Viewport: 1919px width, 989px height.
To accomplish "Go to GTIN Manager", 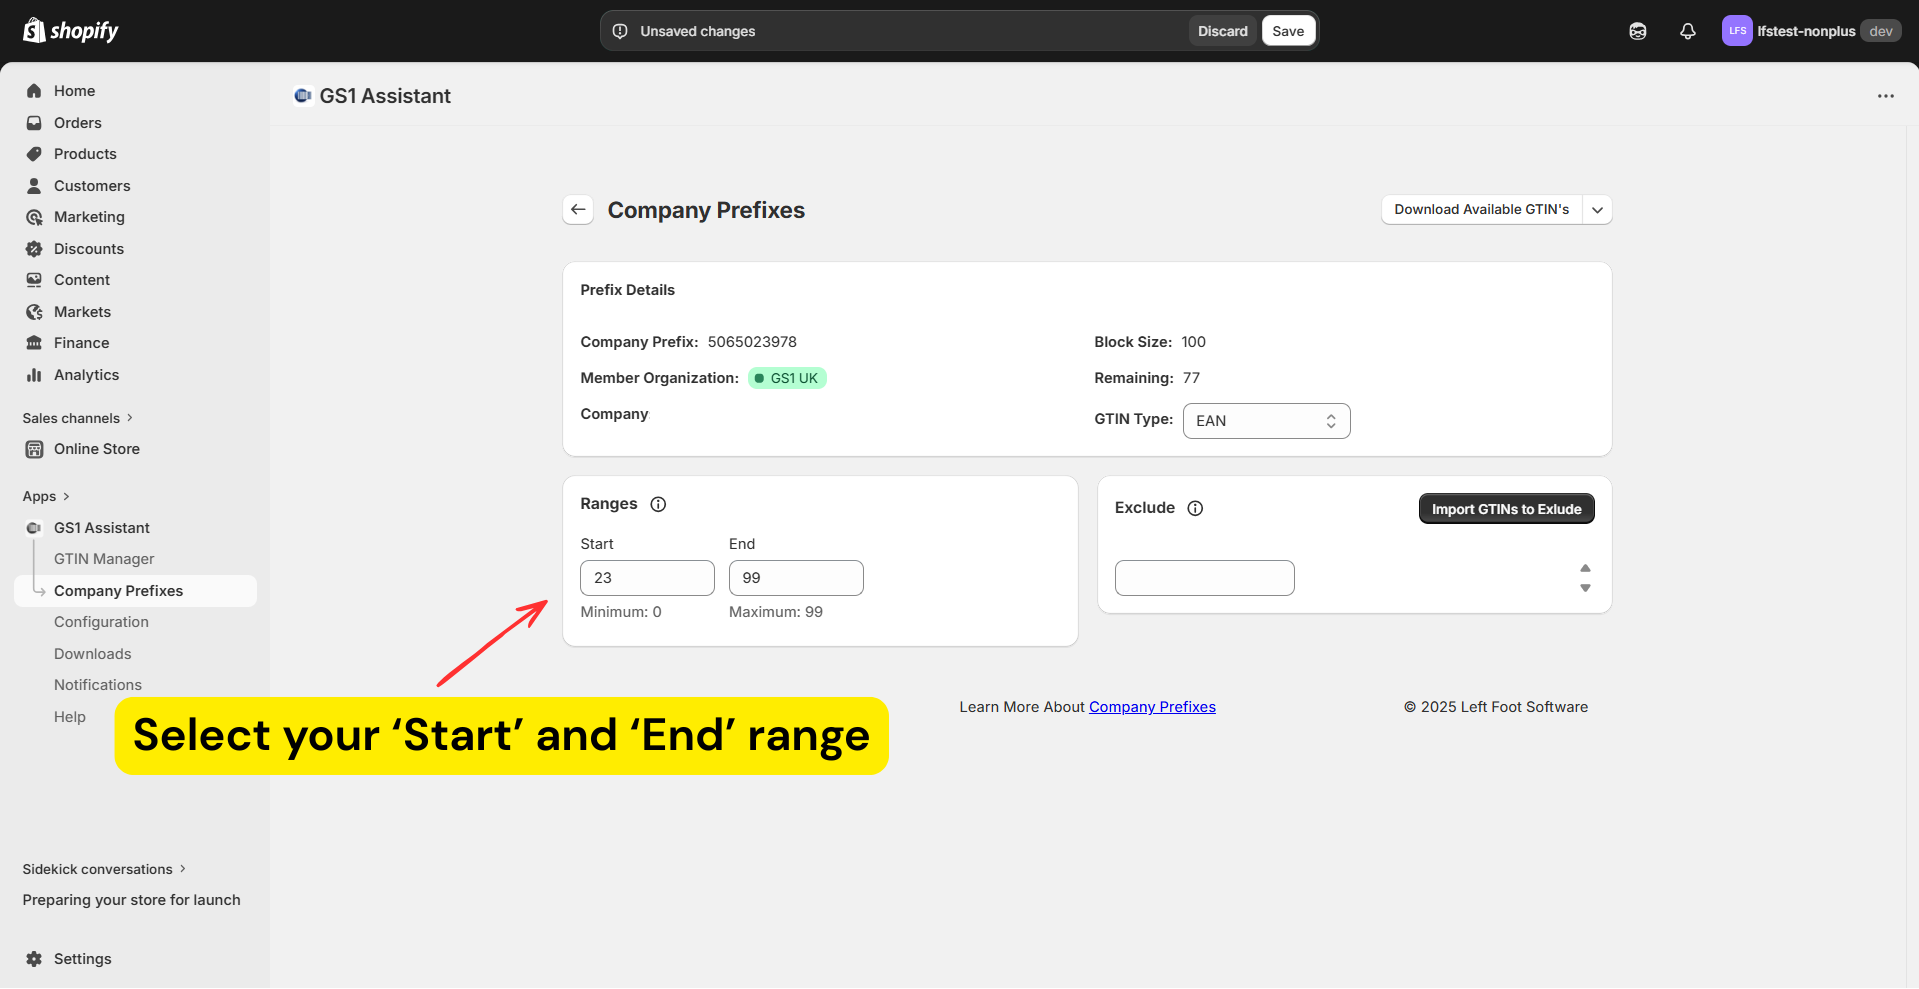I will point(104,559).
